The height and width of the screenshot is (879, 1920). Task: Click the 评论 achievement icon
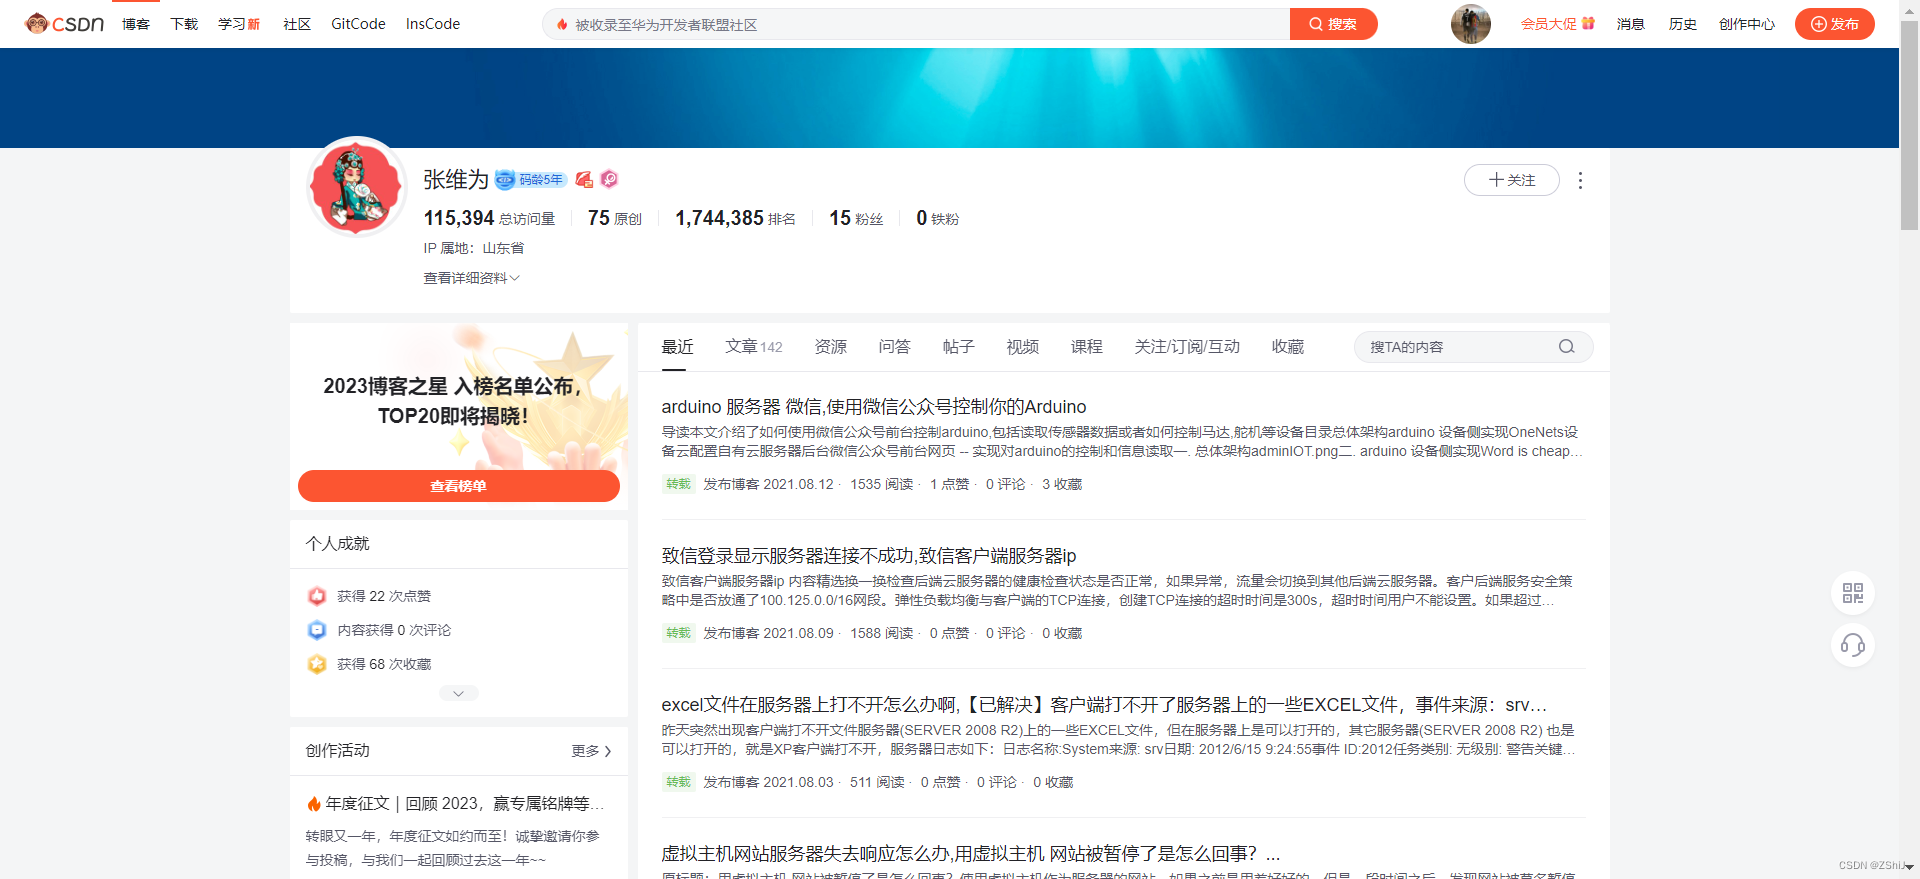tap(317, 630)
